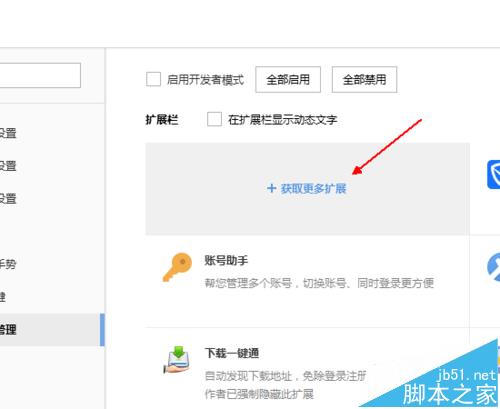This screenshot has width=500, height=409.
Task: Click the 全部启用 button
Action: (288, 79)
